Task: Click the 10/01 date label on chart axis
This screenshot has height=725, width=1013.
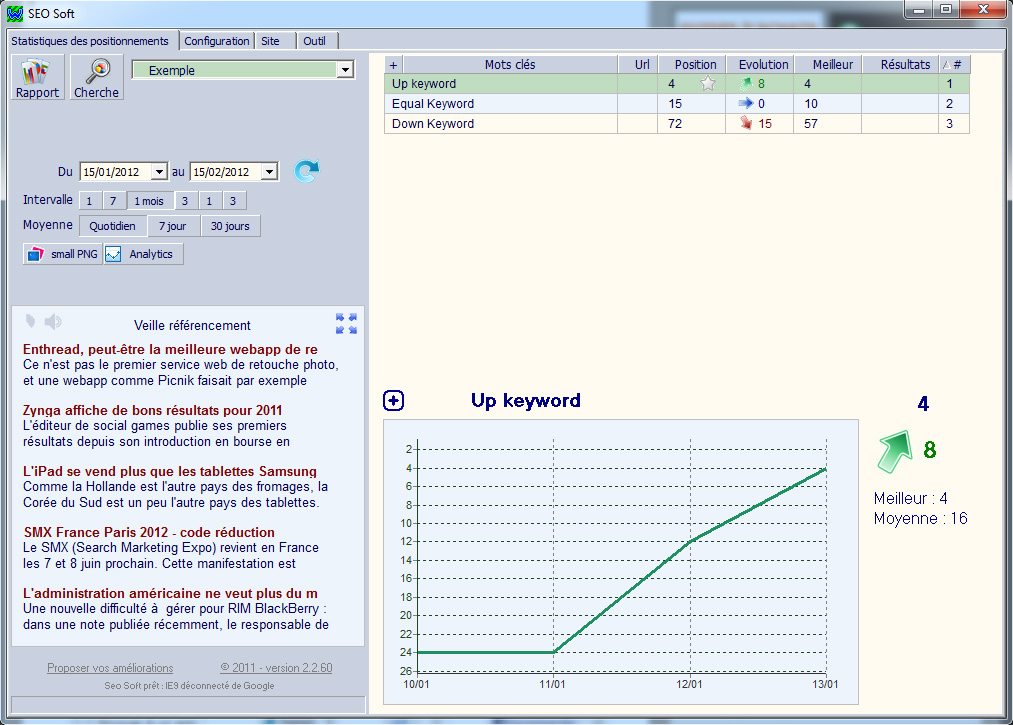Action: click(416, 684)
